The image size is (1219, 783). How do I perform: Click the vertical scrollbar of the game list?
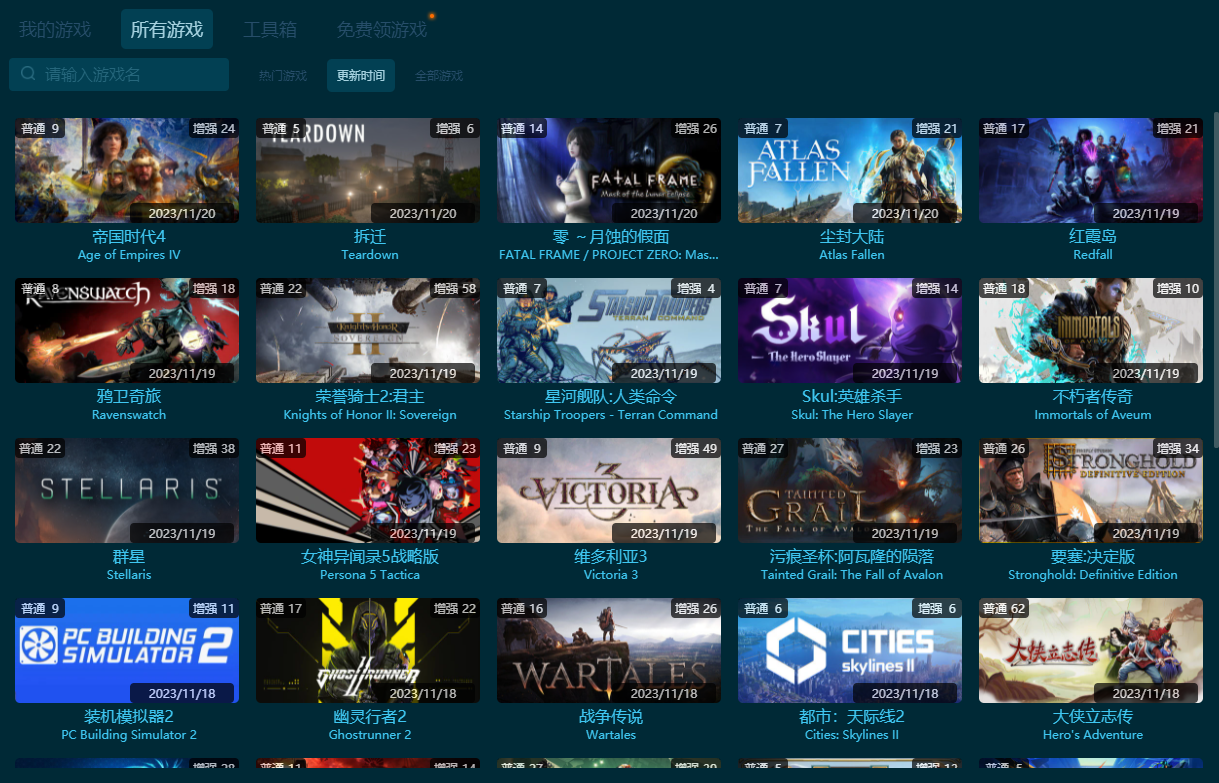(1215, 280)
